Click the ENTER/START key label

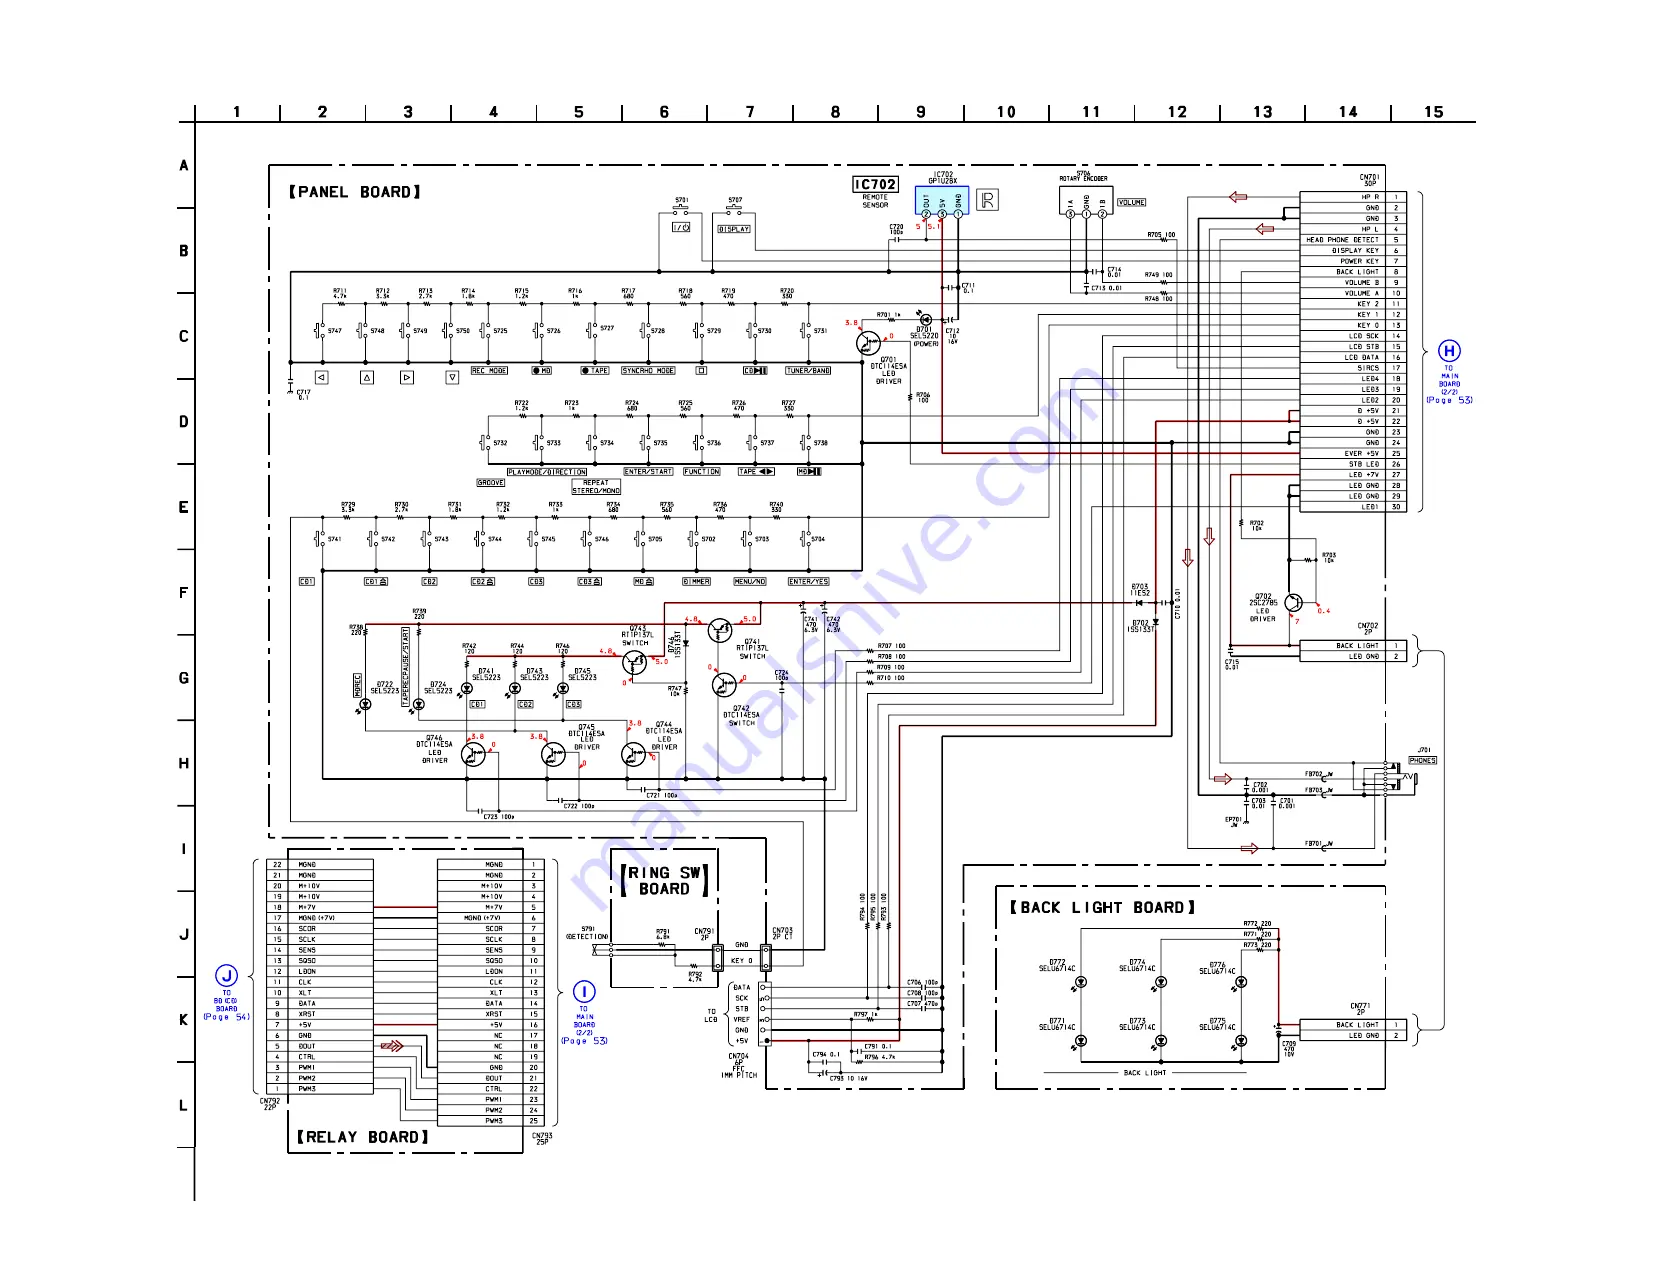(648, 472)
